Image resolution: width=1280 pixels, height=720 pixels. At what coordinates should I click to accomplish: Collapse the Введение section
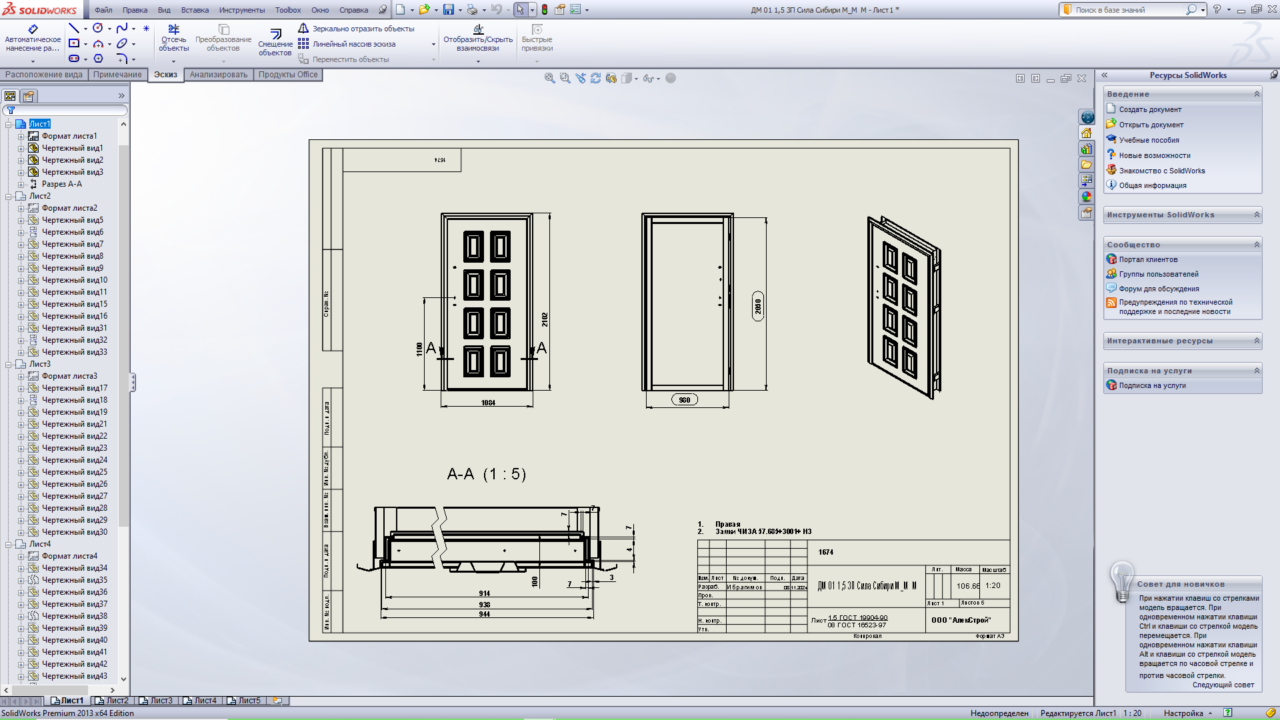click(1256, 94)
